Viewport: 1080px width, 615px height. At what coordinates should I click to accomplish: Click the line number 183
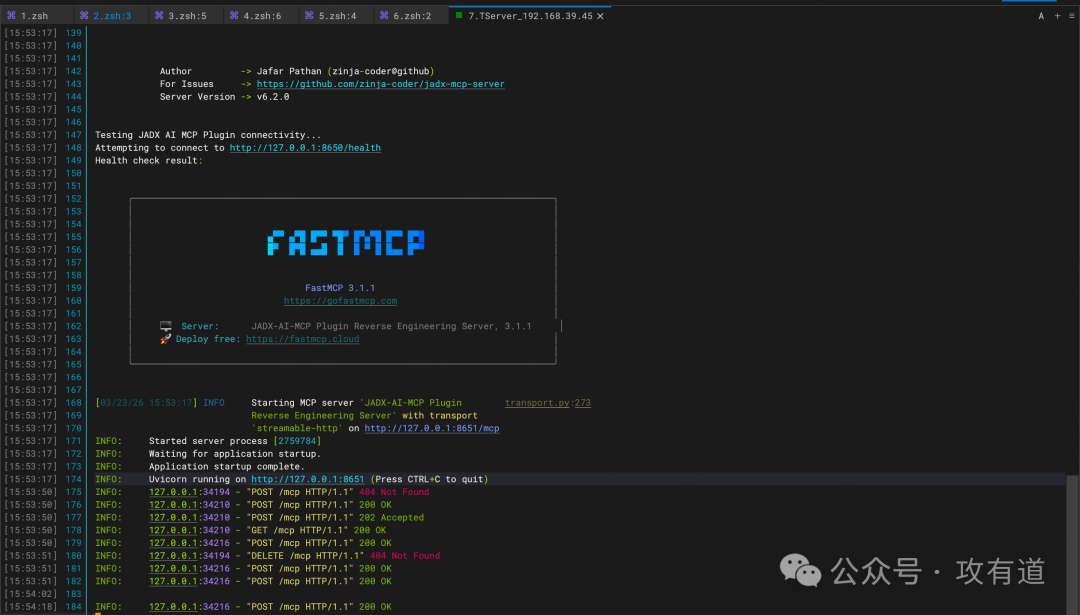point(74,594)
